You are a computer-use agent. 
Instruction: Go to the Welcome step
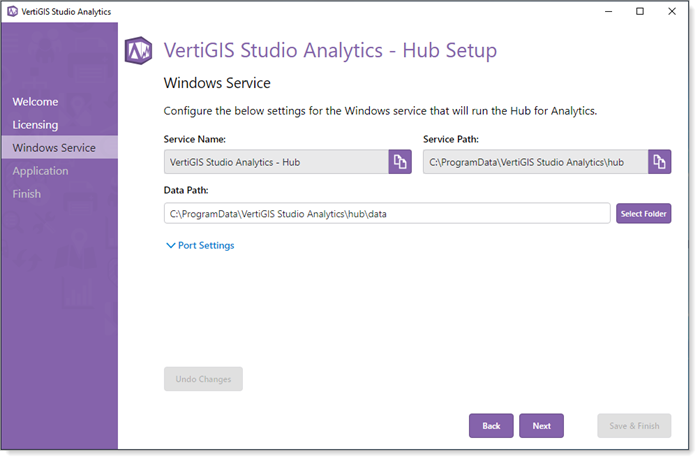pos(35,102)
